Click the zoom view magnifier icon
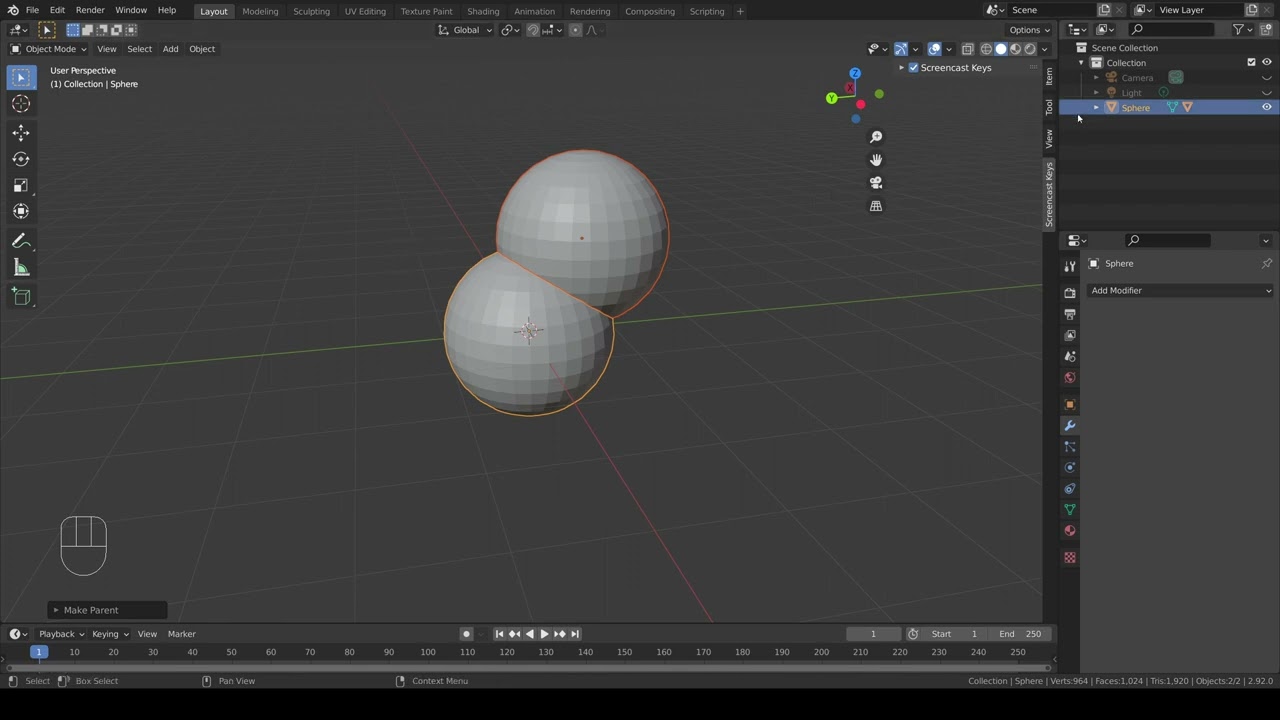This screenshot has width=1280, height=720. 876,137
